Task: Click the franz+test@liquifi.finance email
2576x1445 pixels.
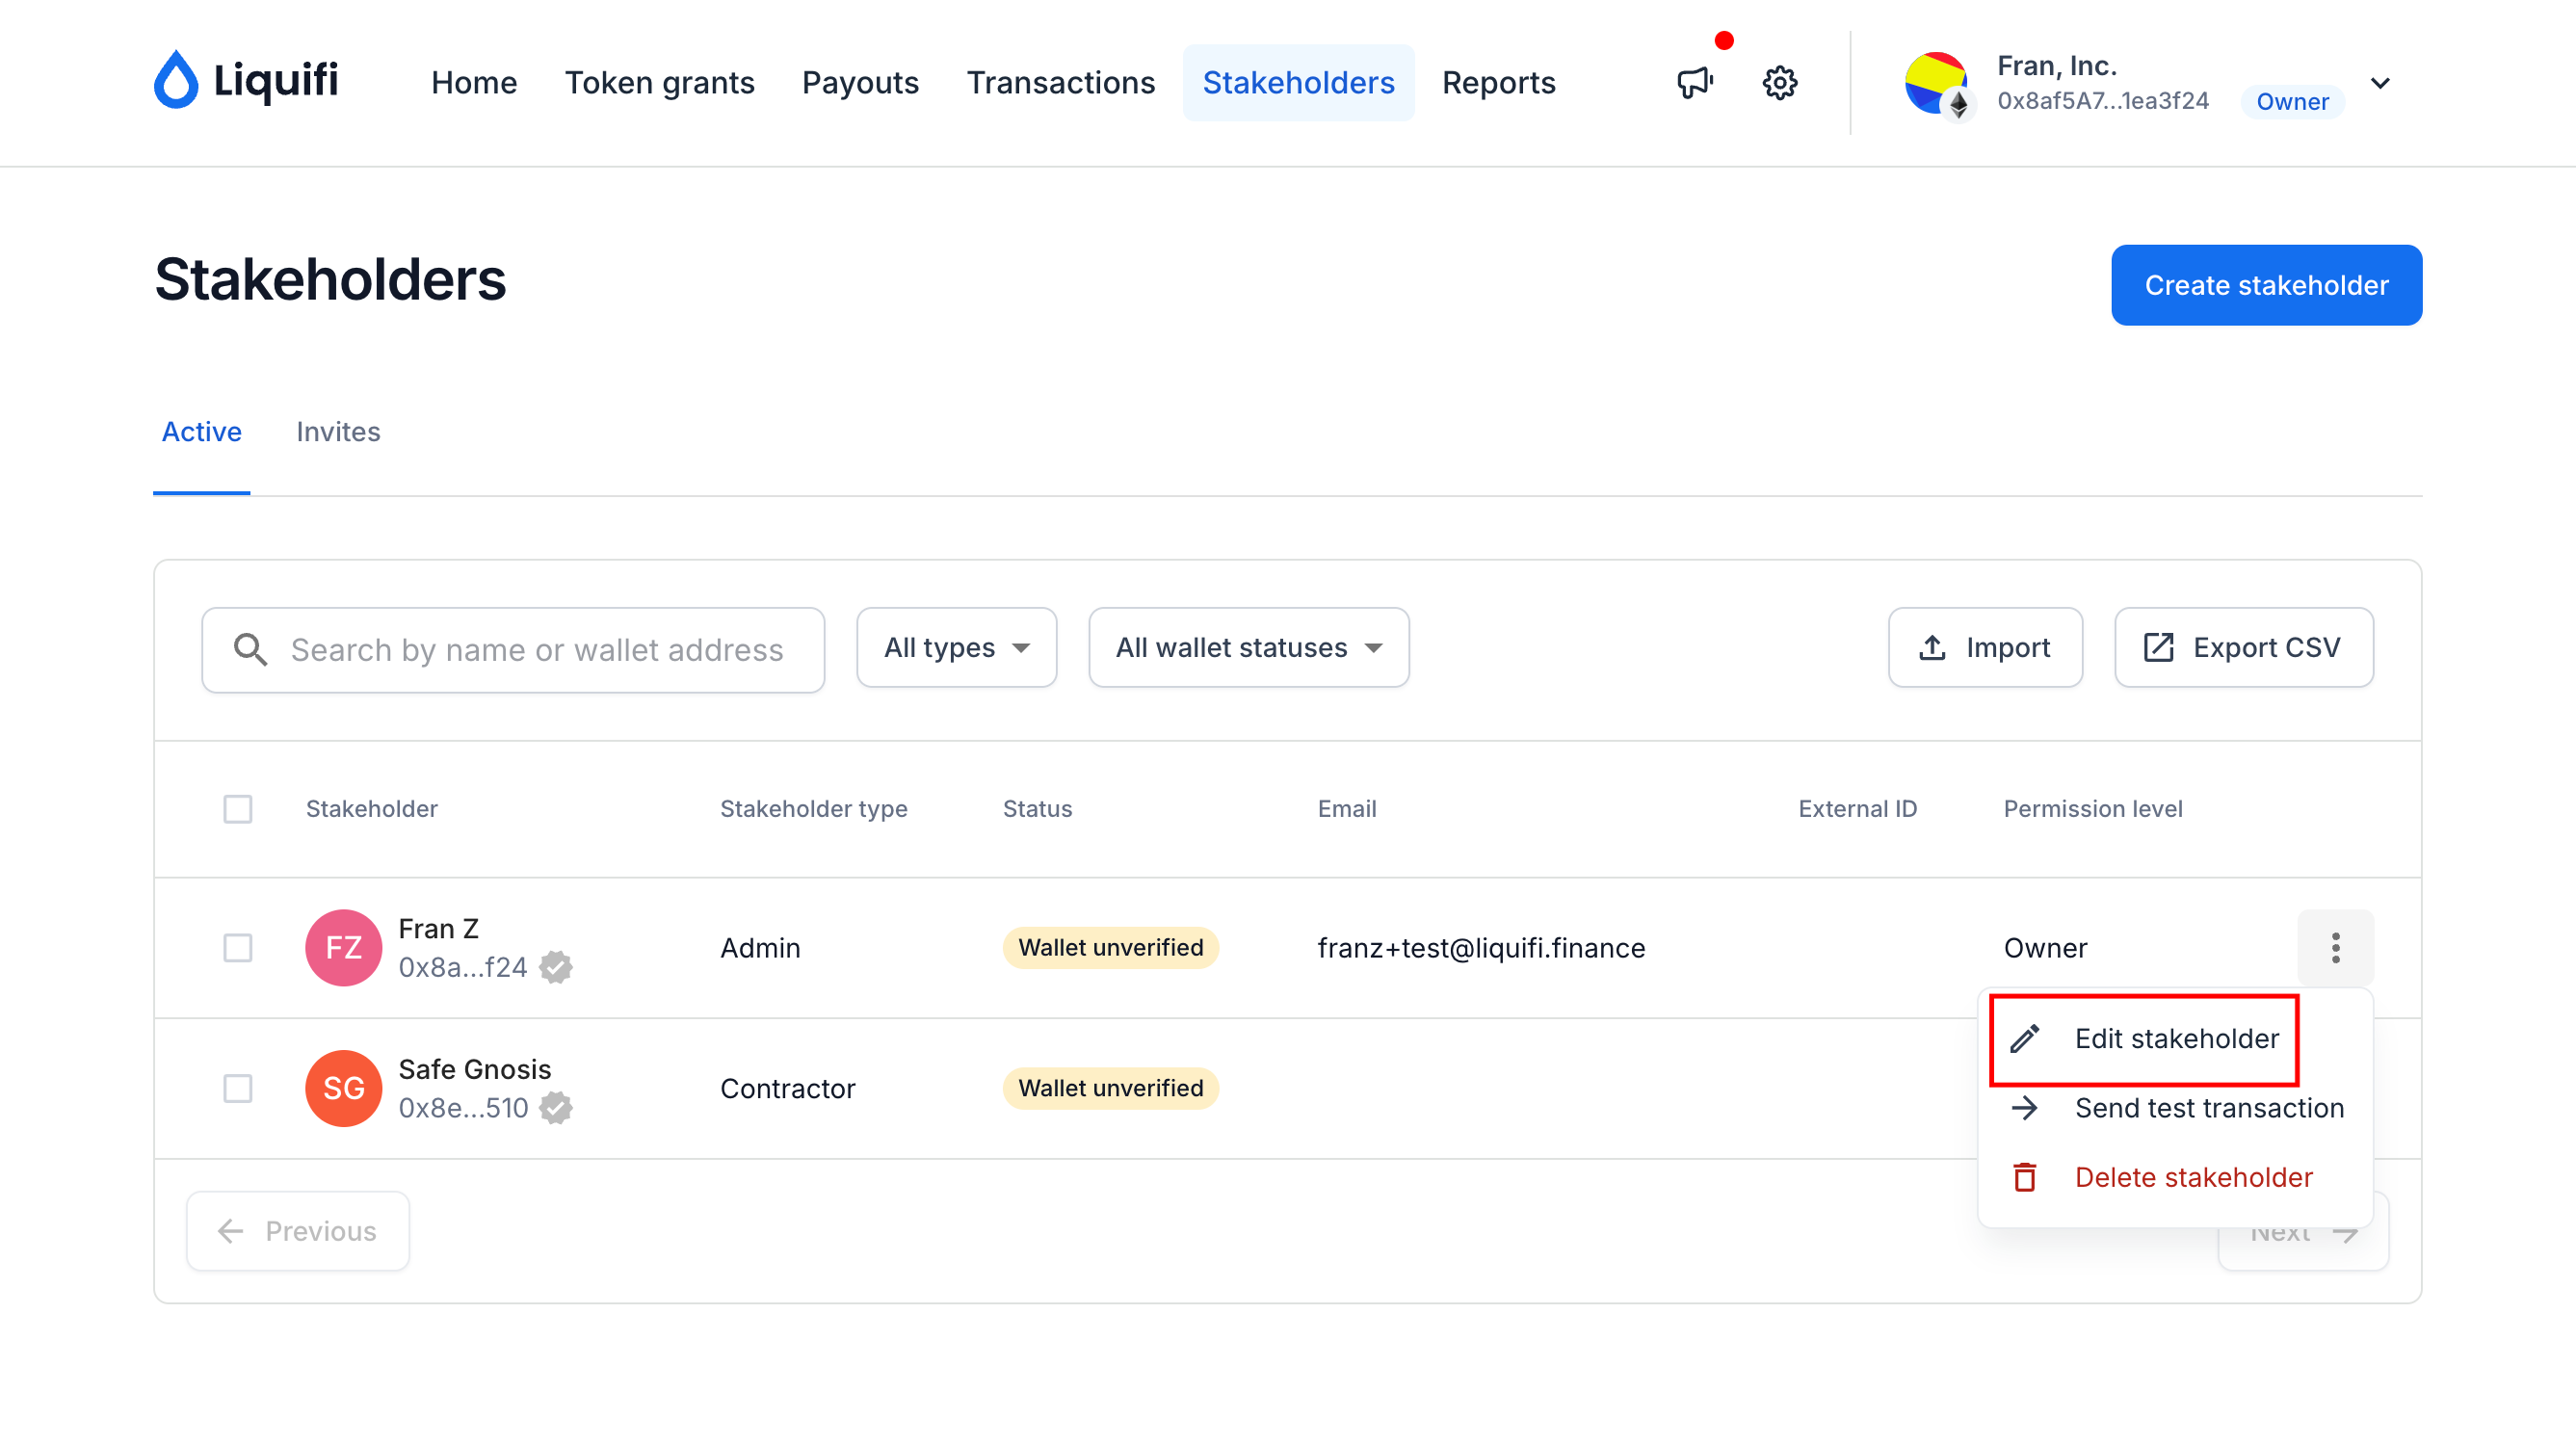Action: 1481,947
